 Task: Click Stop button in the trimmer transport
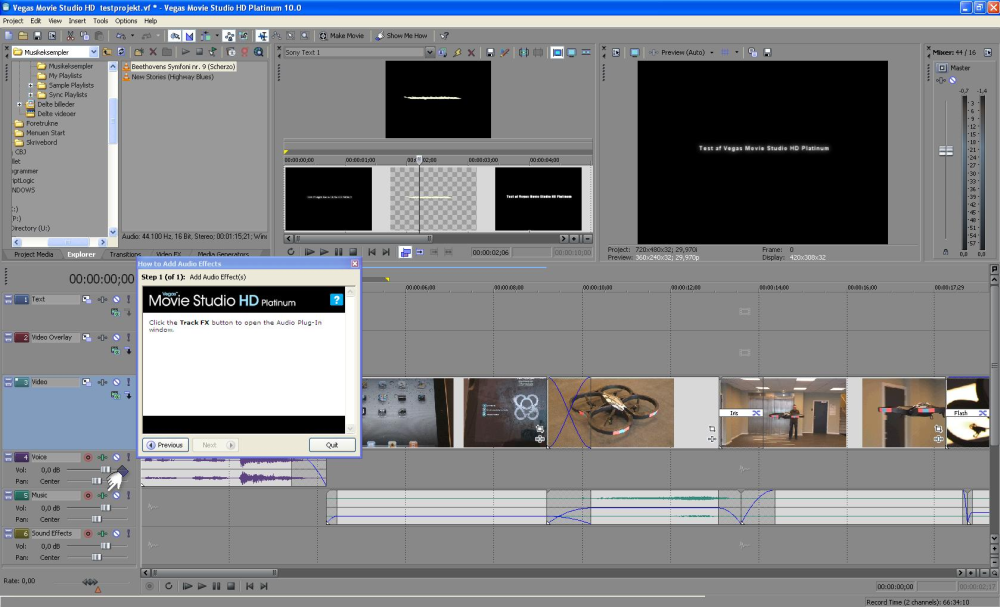[353, 252]
